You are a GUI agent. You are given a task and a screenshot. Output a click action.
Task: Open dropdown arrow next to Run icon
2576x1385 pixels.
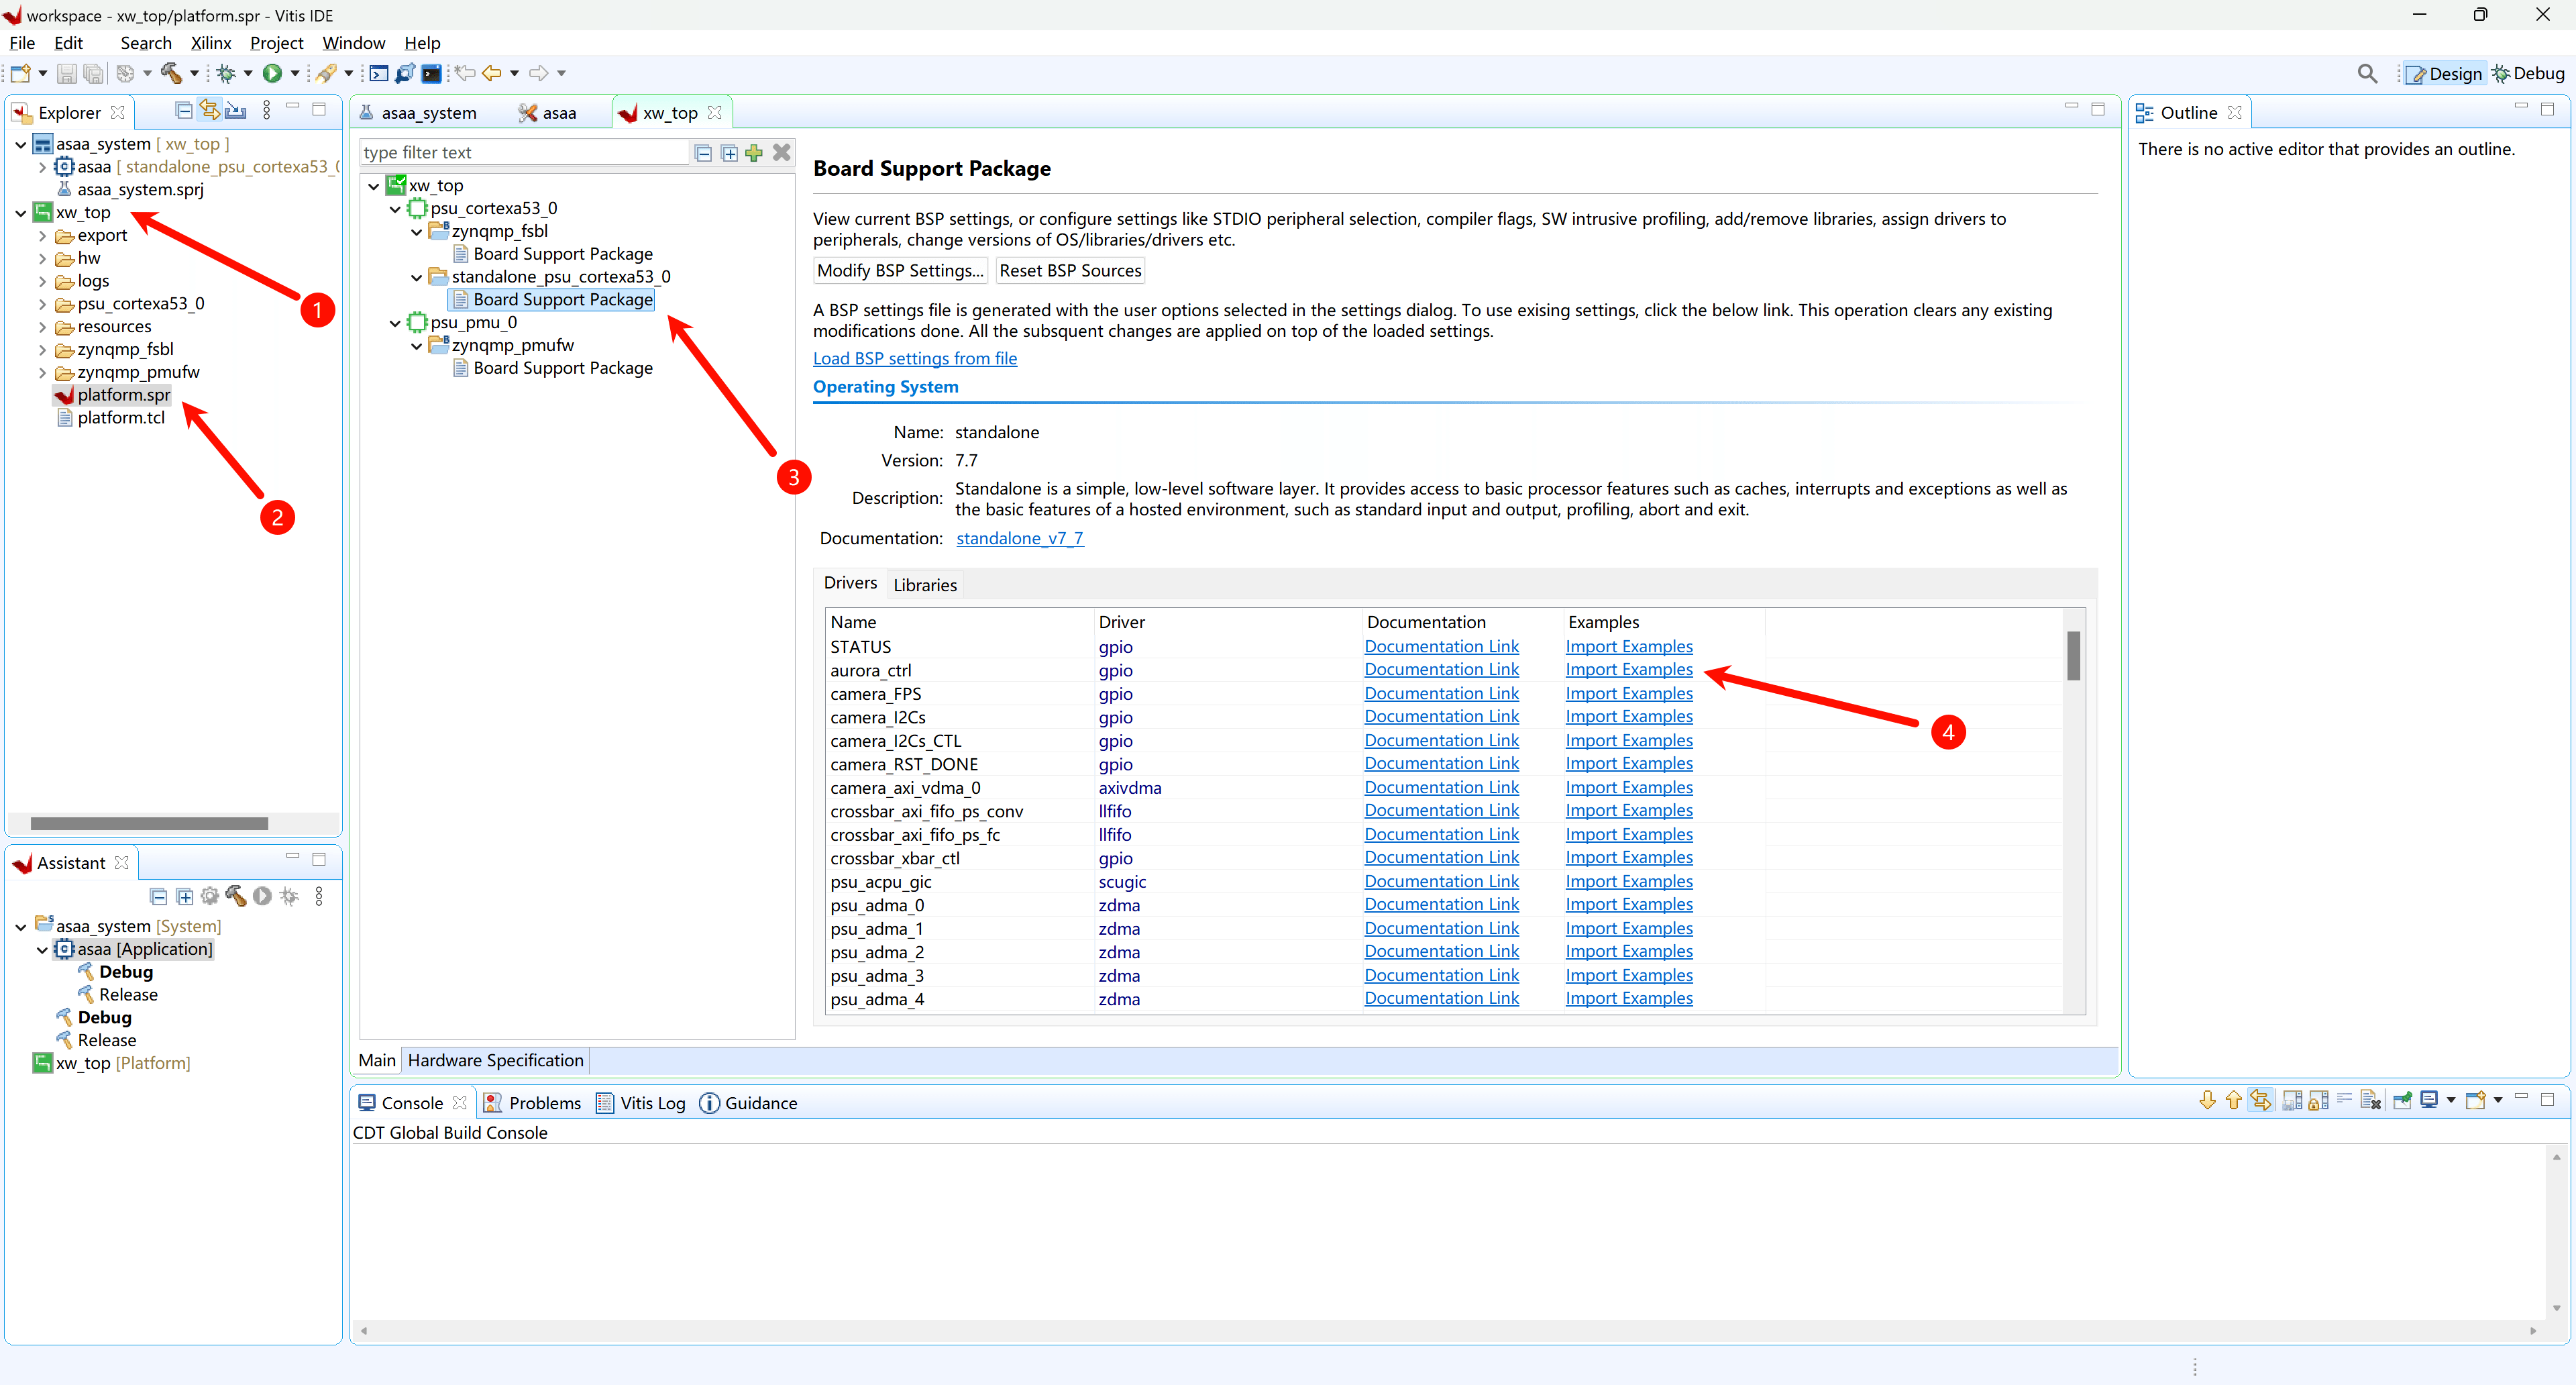pyautogui.click(x=295, y=73)
